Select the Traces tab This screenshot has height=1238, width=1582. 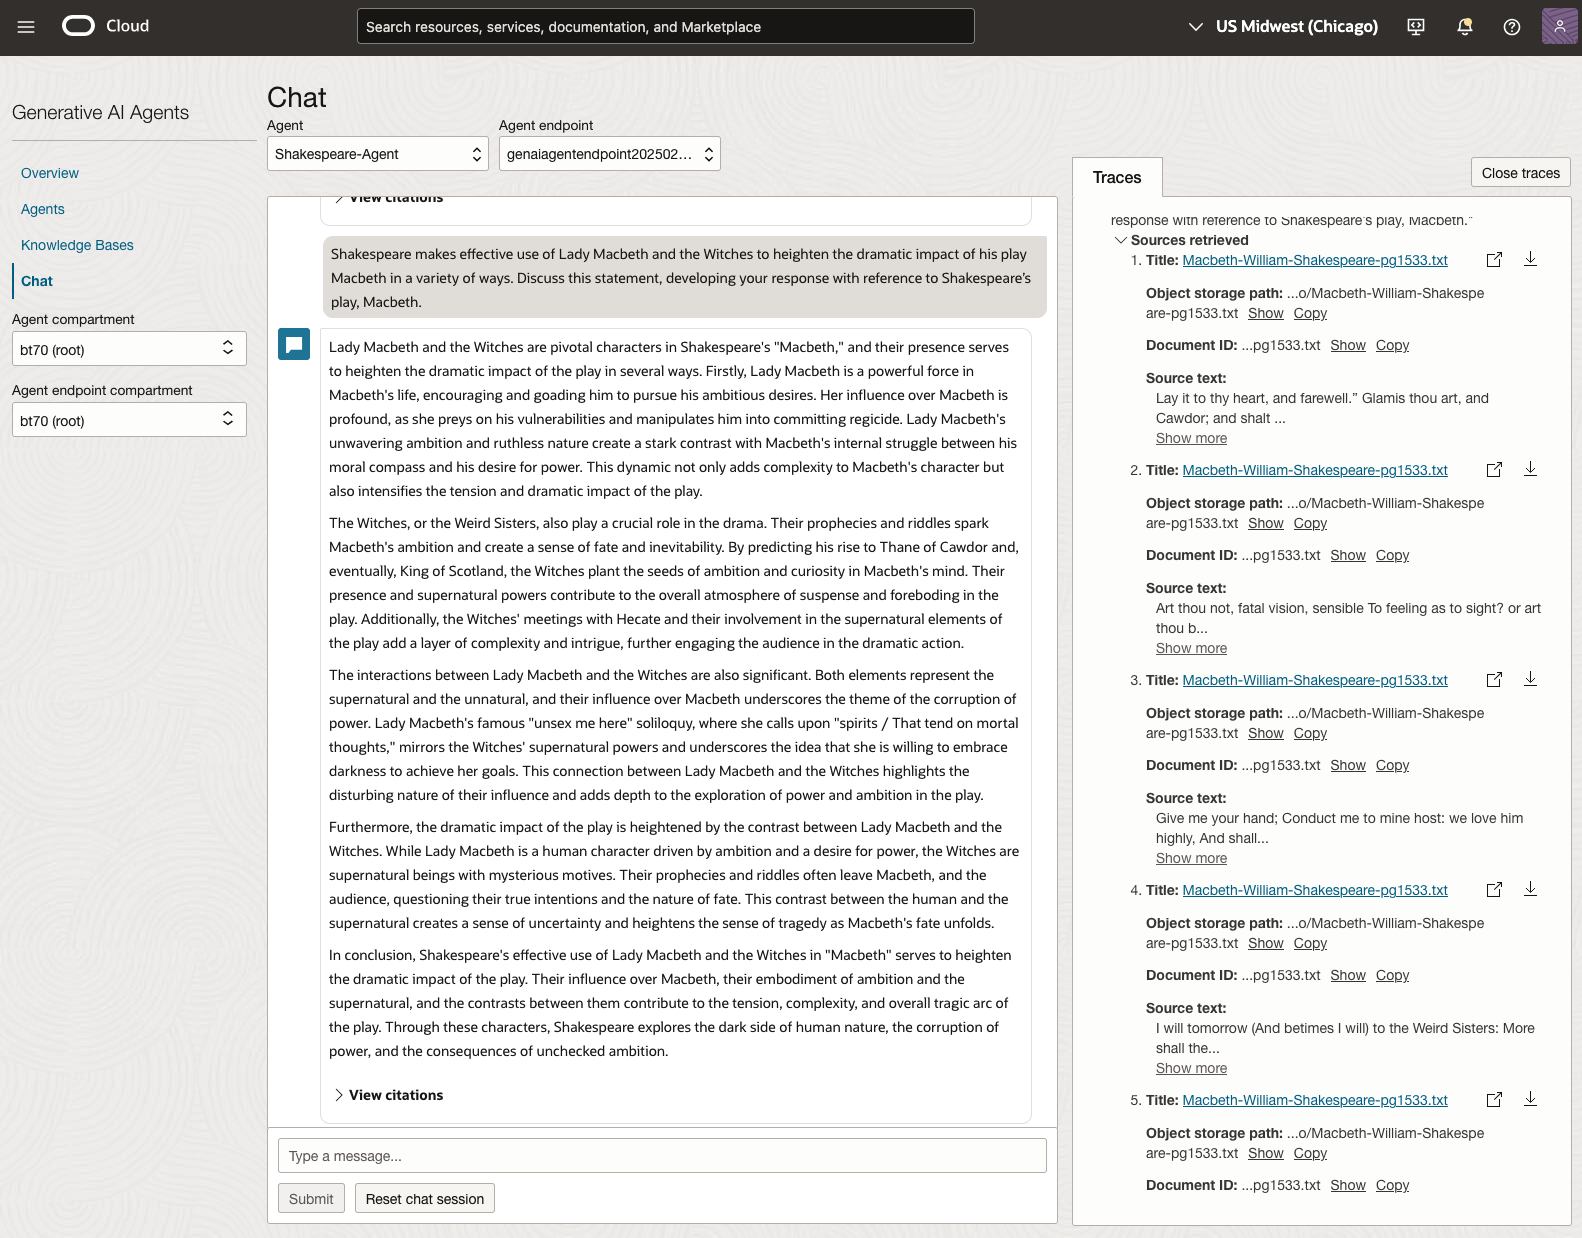click(x=1116, y=177)
